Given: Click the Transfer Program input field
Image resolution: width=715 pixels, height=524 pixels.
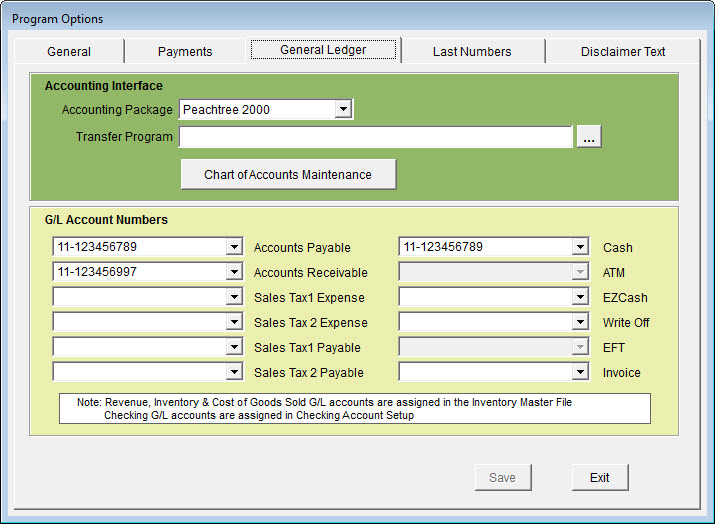Looking at the screenshot, I should click(x=376, y=137).
